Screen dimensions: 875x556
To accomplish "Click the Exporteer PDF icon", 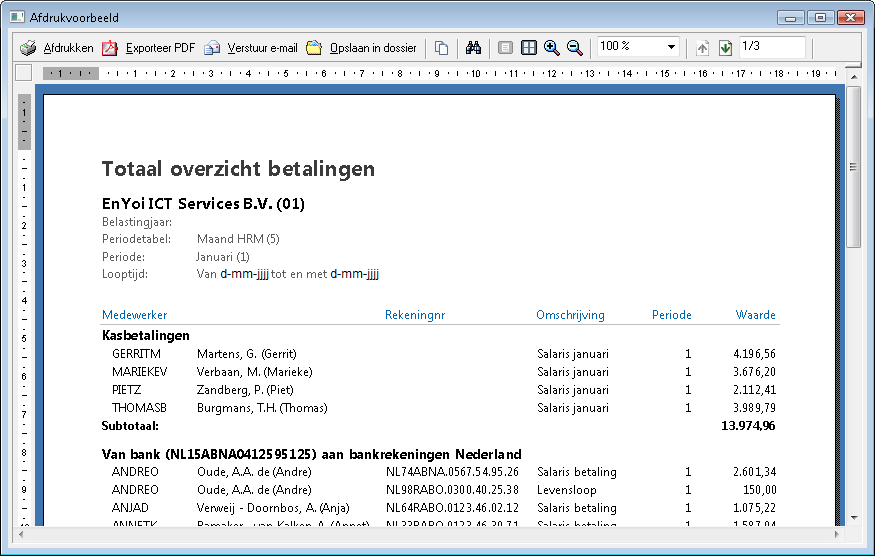I will click(110, 48).
